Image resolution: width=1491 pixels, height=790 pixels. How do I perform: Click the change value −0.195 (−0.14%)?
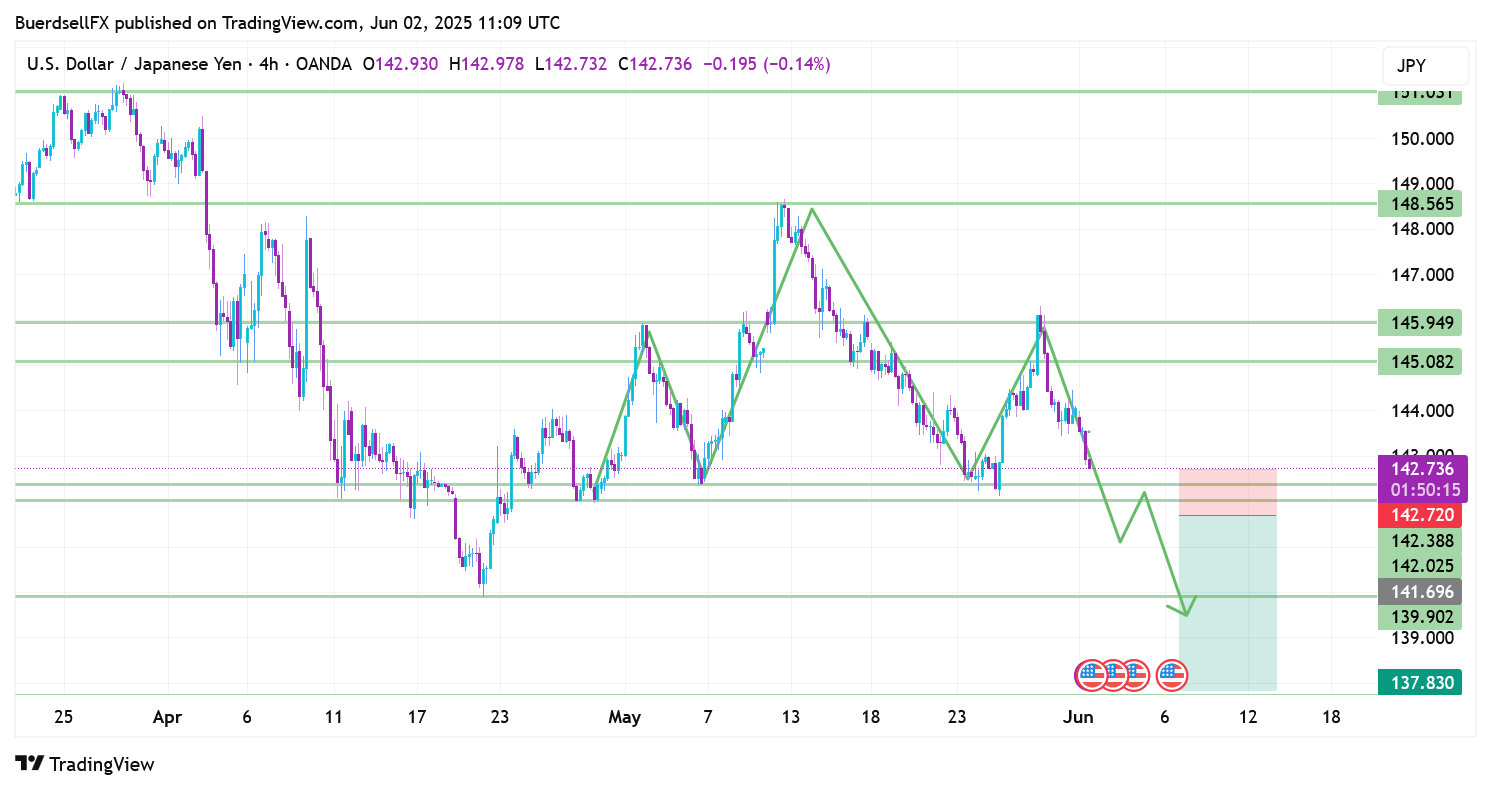click(x=767, y=64)
